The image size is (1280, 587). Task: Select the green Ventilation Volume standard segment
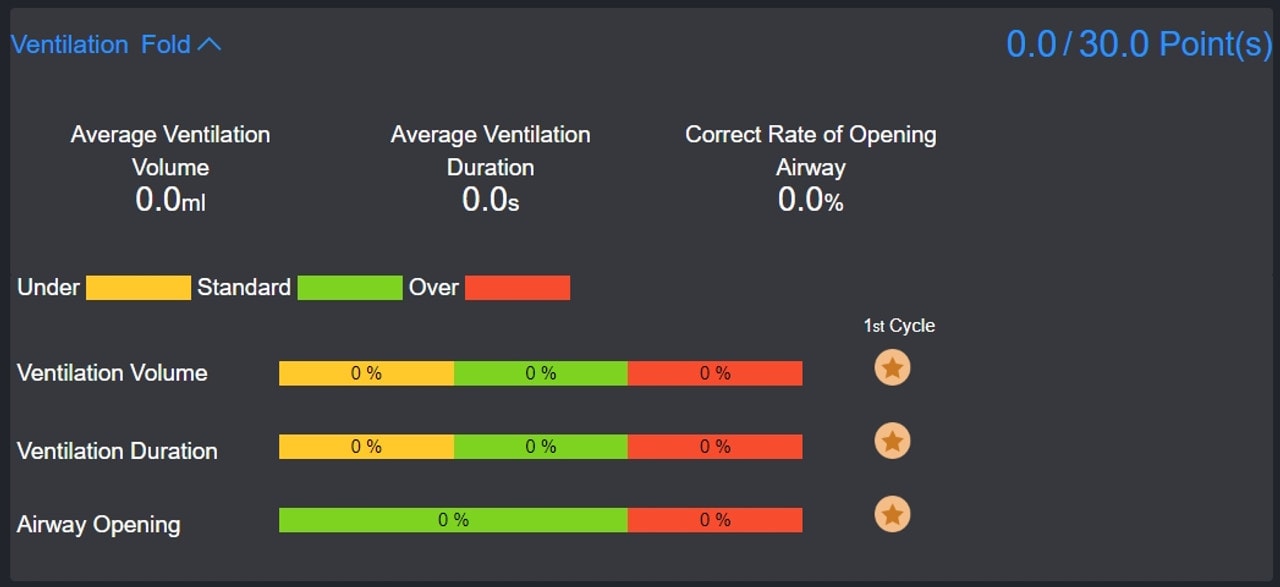point(541,373)
